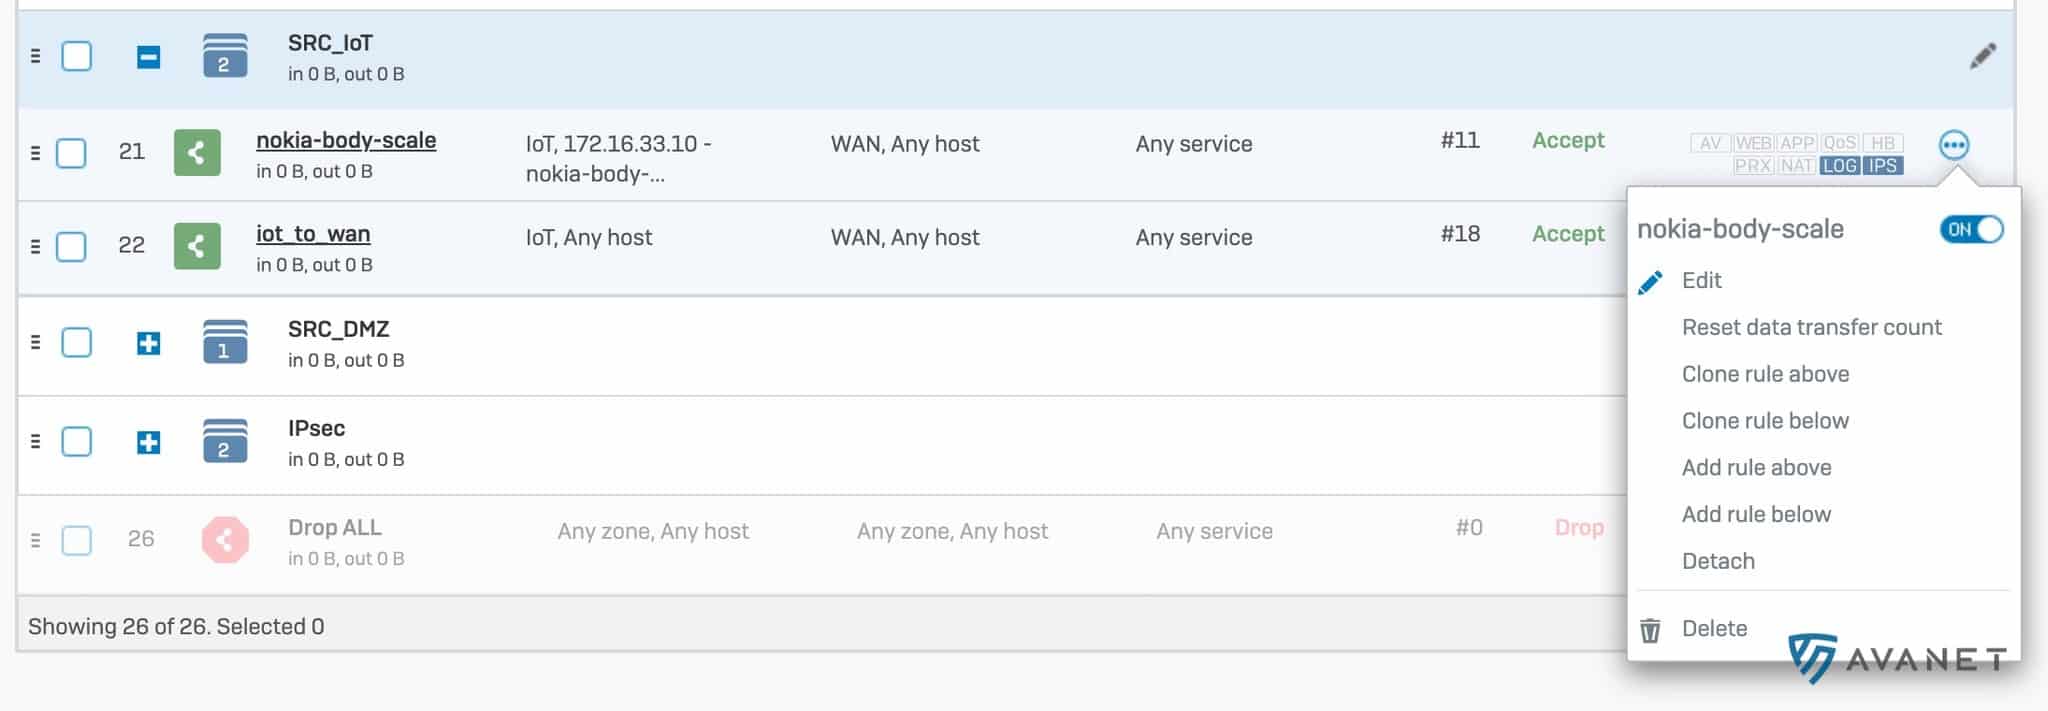
Task: Click the green share icon of rule 21
Action: 197,153
